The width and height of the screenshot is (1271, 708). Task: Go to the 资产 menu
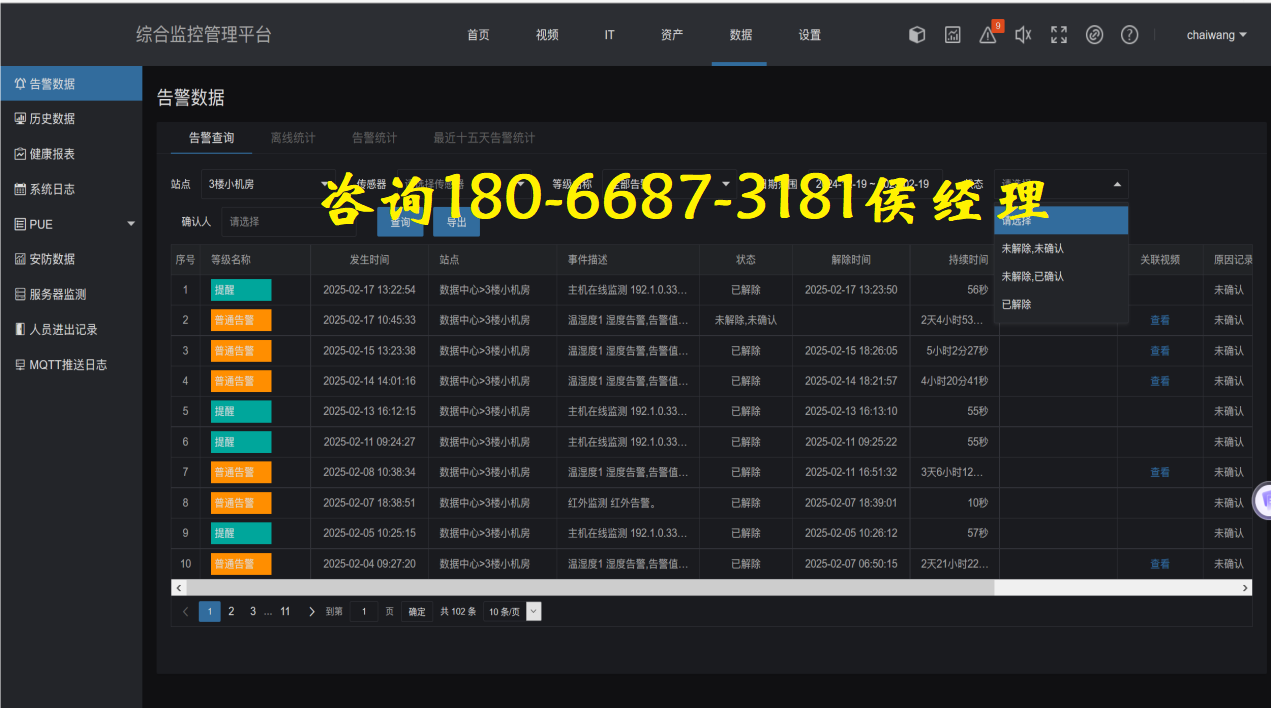(672, 35)
